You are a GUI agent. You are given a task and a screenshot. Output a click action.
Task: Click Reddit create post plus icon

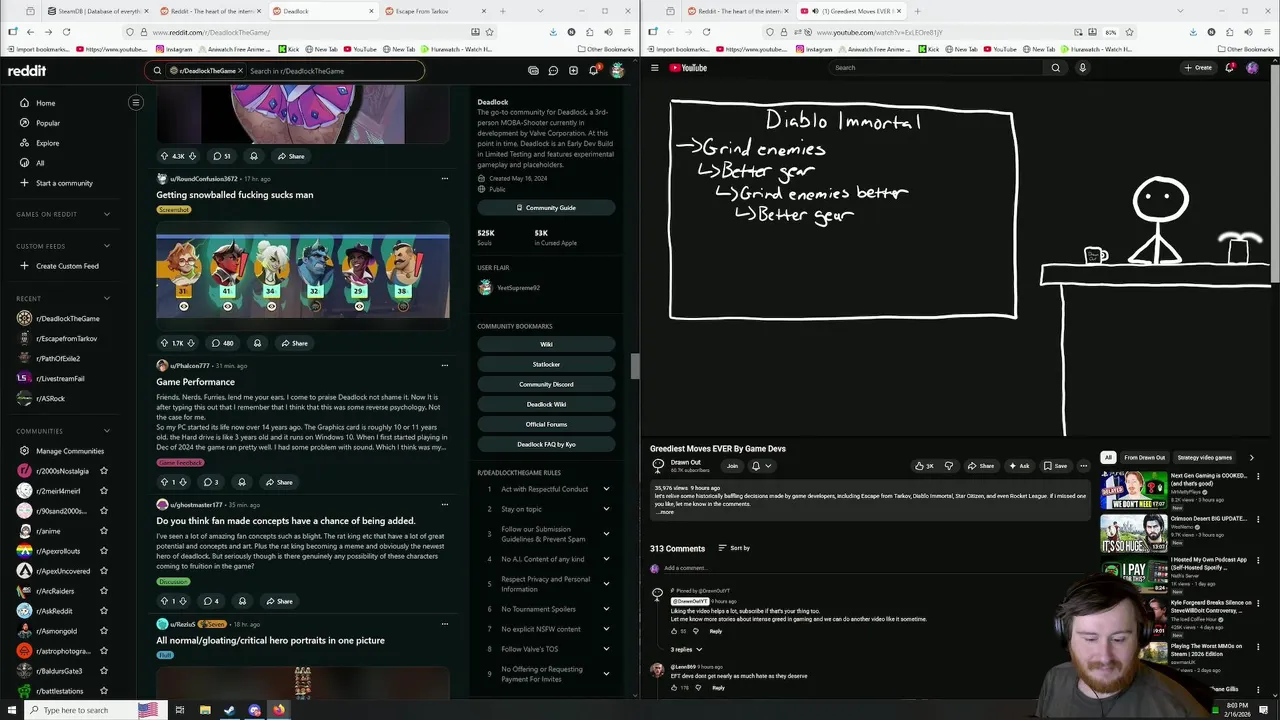[573, 71]
